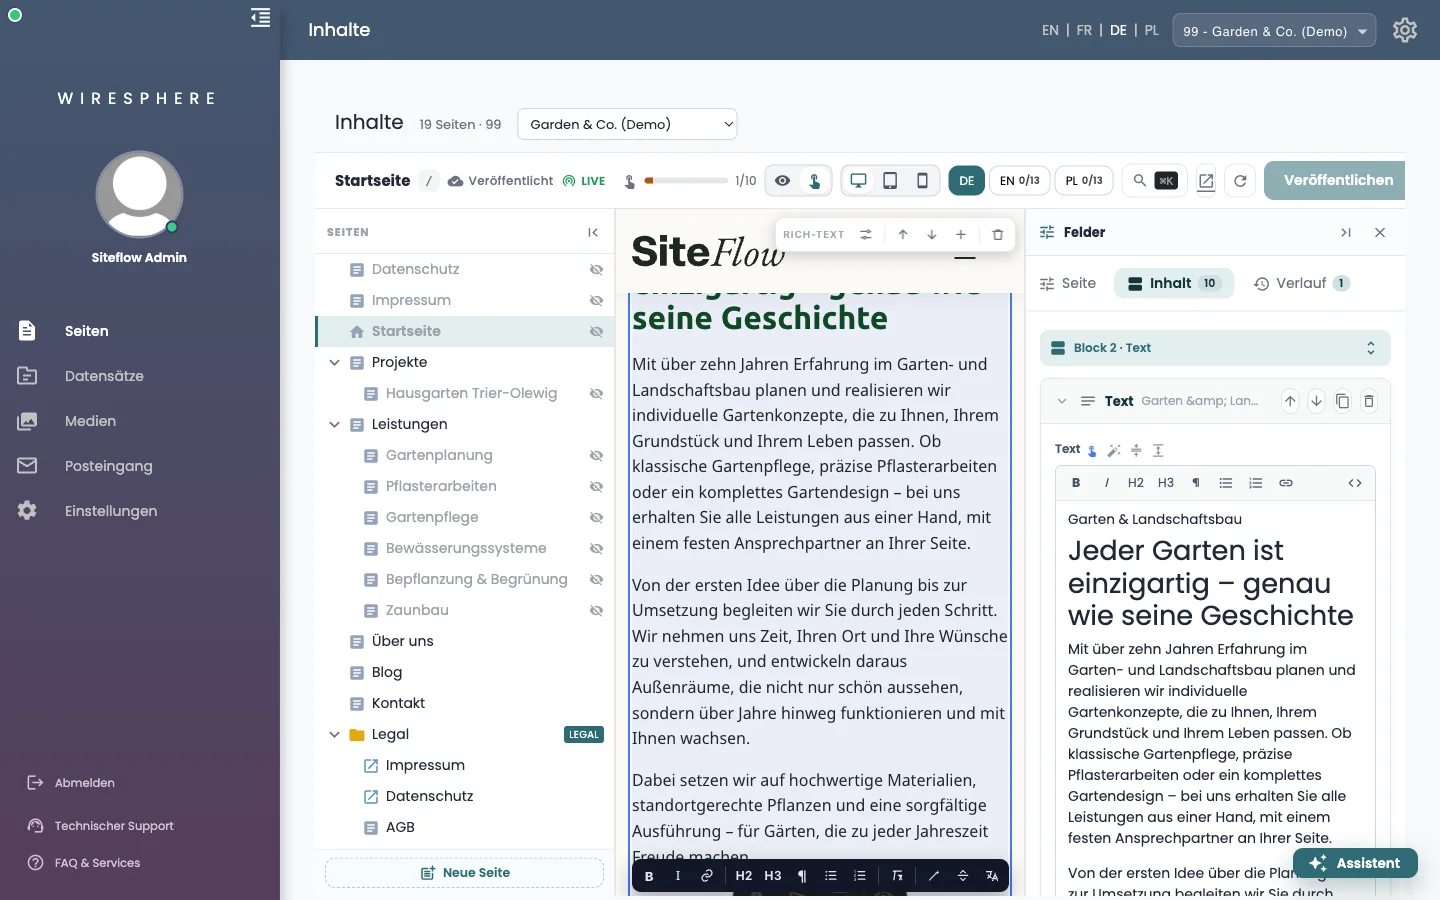Reload the page preview
The height and width of the screenshot is (900, 1440).
coord(1240,181)
